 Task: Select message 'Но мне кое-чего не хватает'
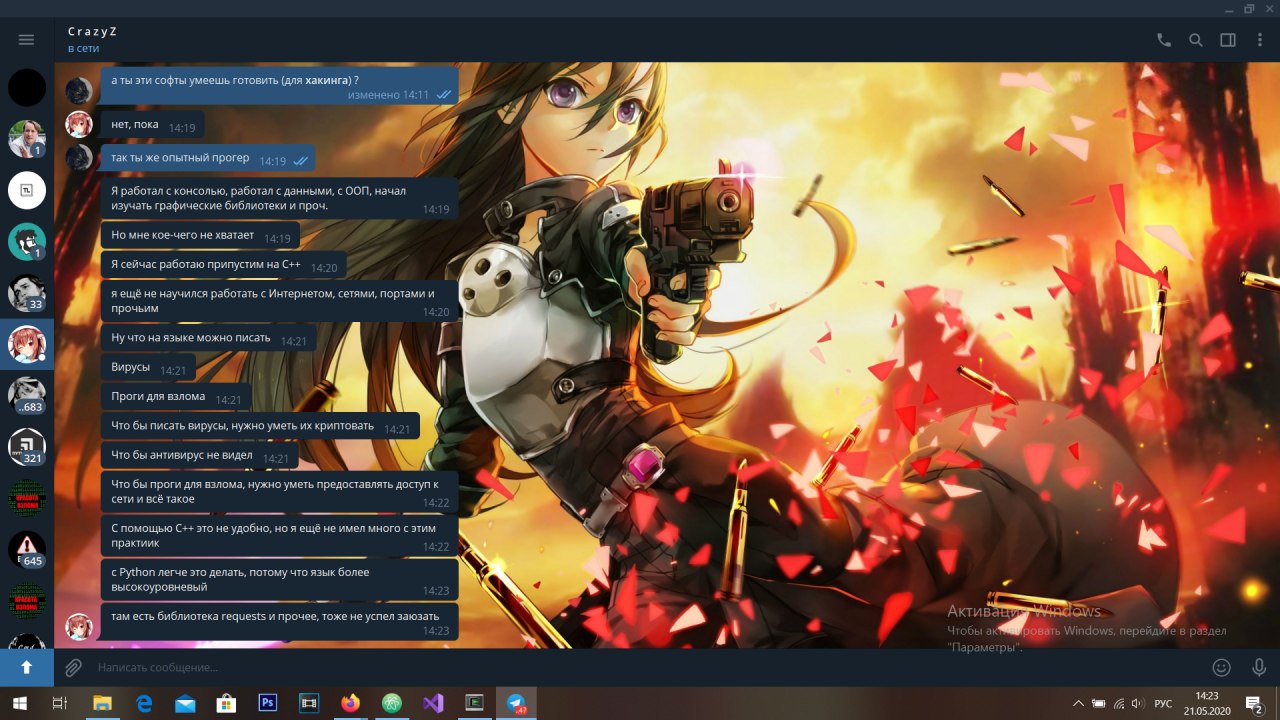click(200, 236)
